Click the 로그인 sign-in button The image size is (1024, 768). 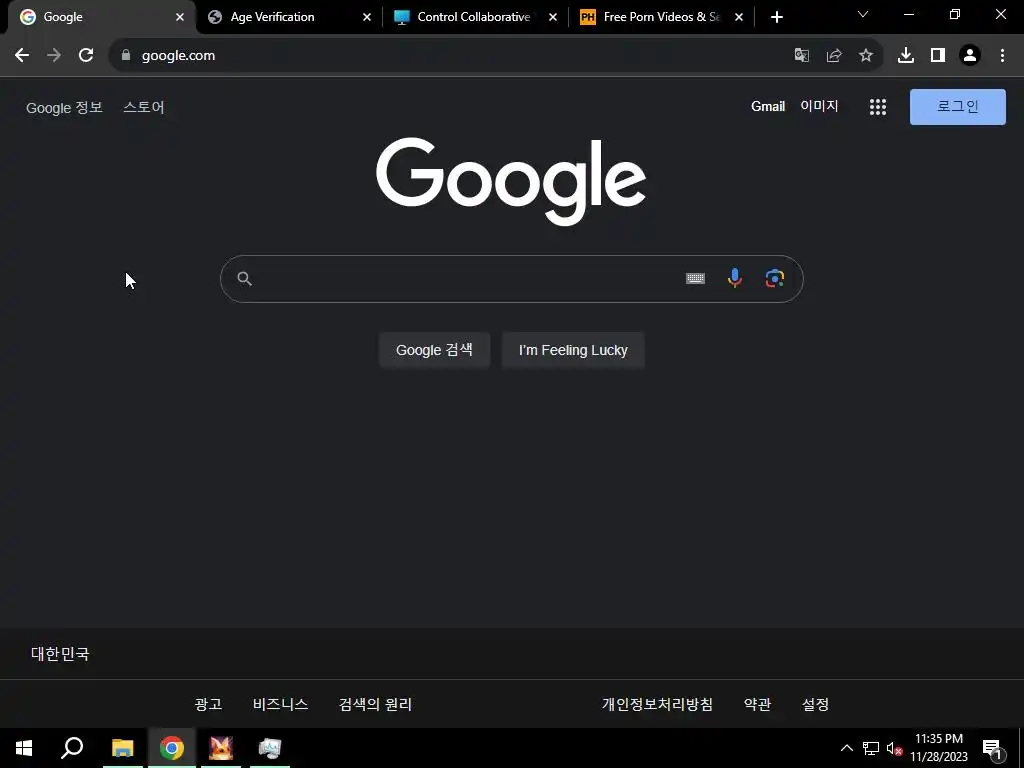pos(957,106)
